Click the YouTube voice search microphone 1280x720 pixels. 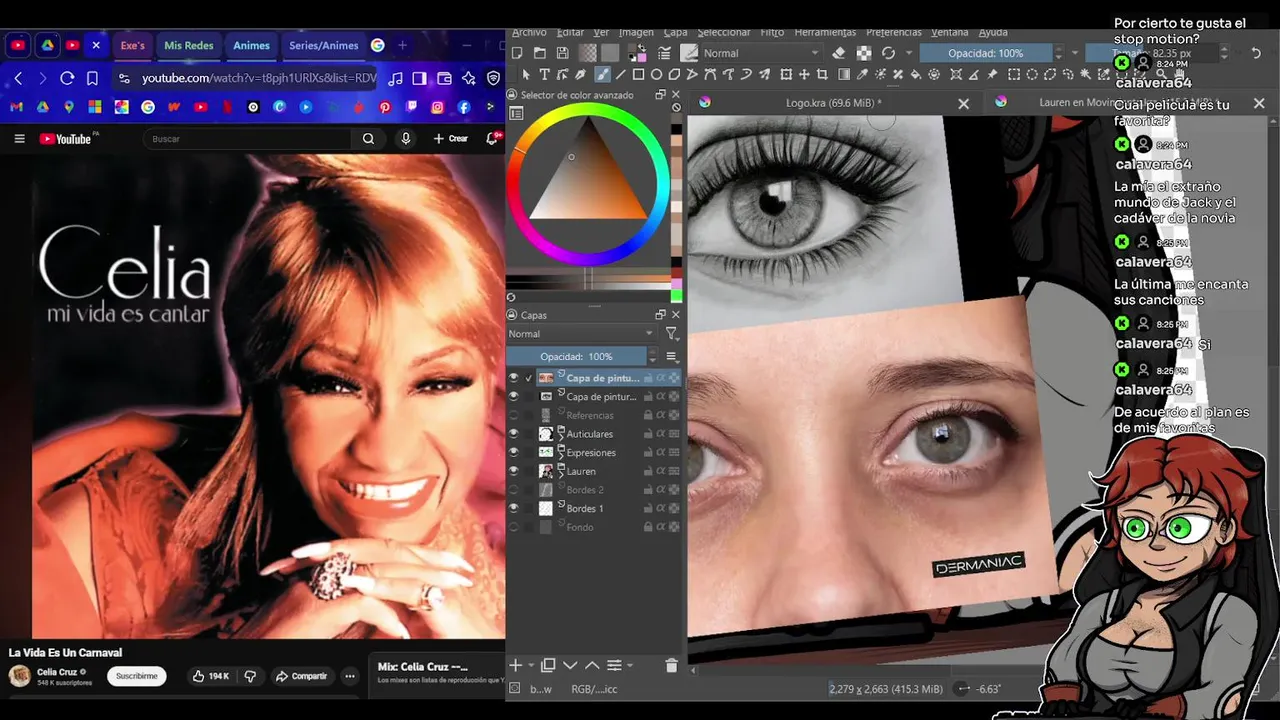(405, 139)
